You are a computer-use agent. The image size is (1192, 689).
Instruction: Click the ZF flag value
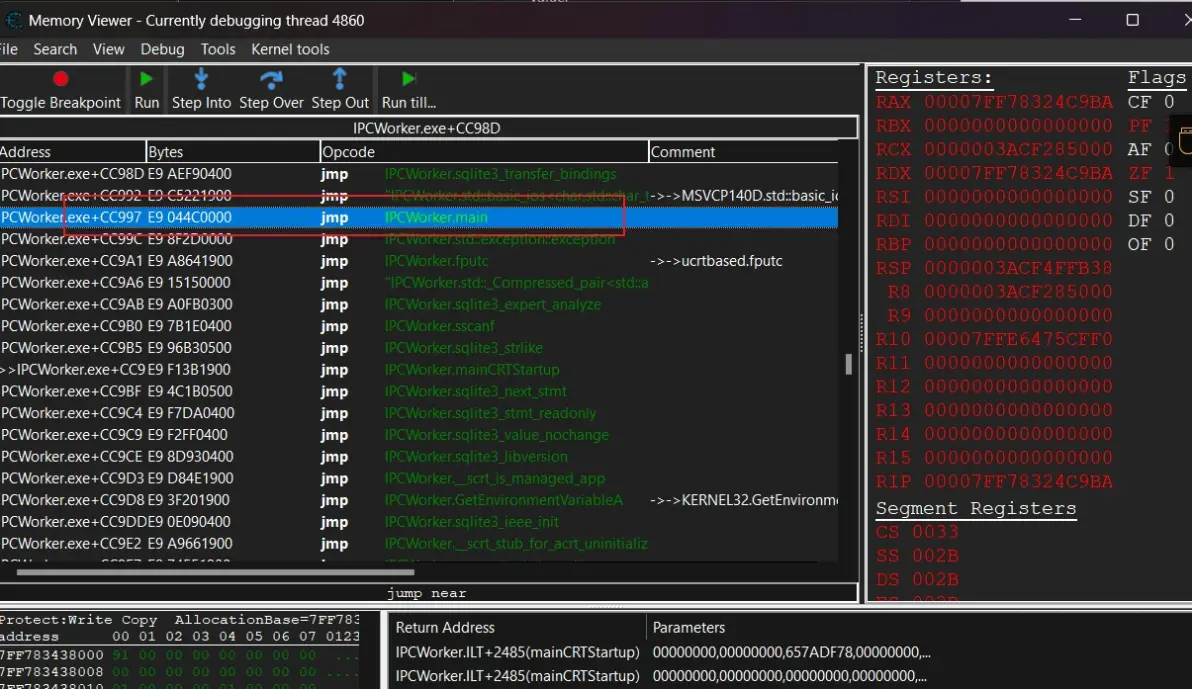pyautogui.click(x=1169, y=173)
